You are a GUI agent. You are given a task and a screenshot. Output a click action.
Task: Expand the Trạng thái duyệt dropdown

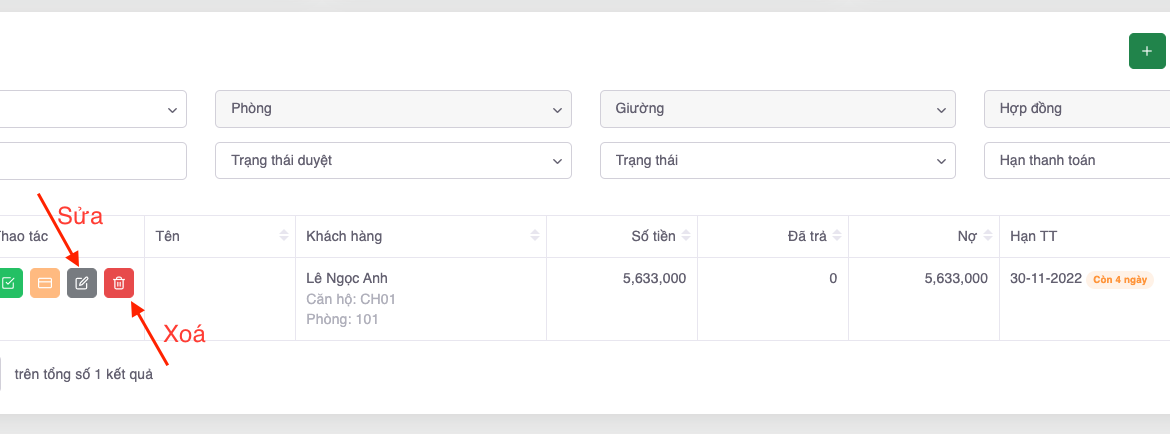coord(393,160)
